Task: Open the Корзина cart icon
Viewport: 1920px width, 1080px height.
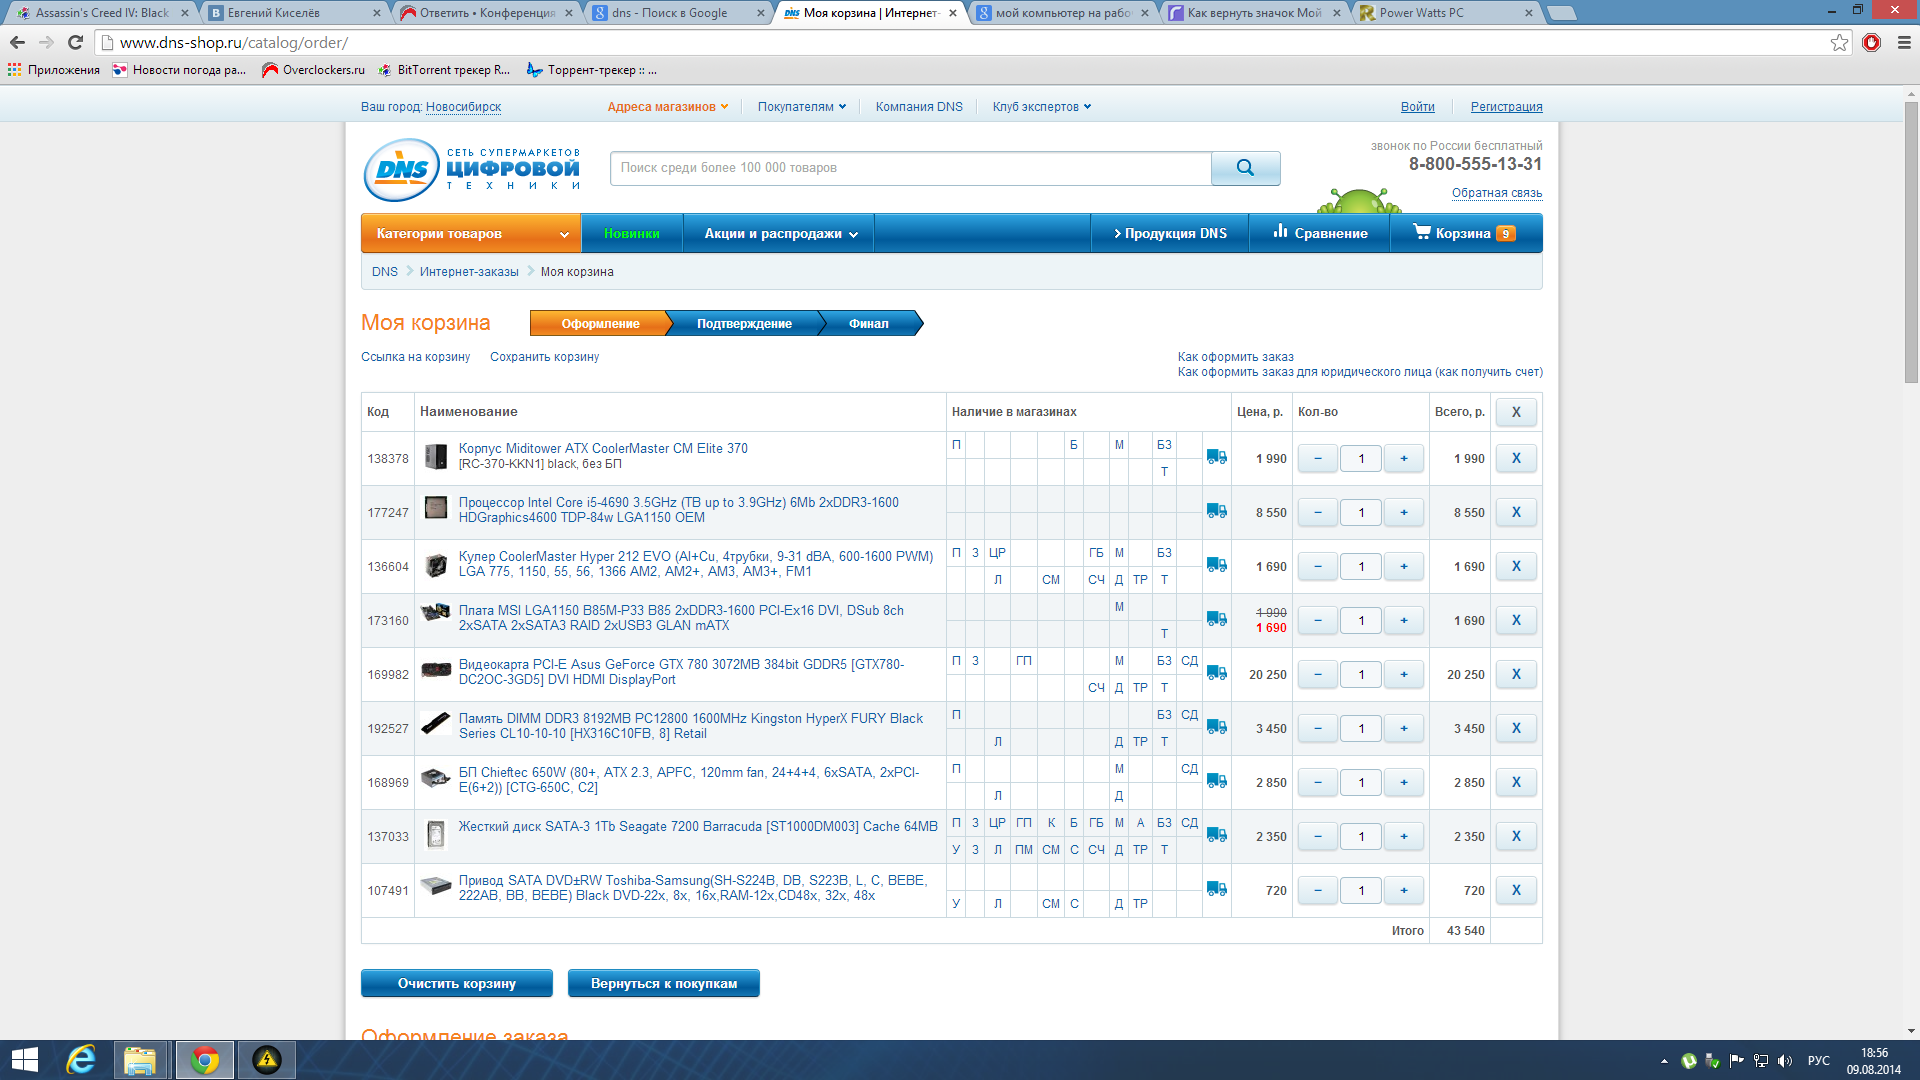Action: pyautogui.click(x=1421, y=232)
